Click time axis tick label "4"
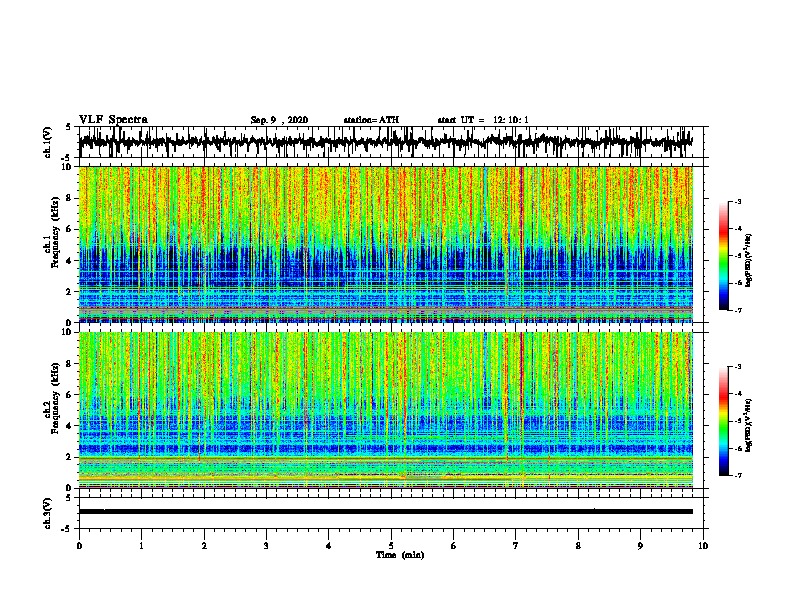The image size is (792, 612). point(328,546)
